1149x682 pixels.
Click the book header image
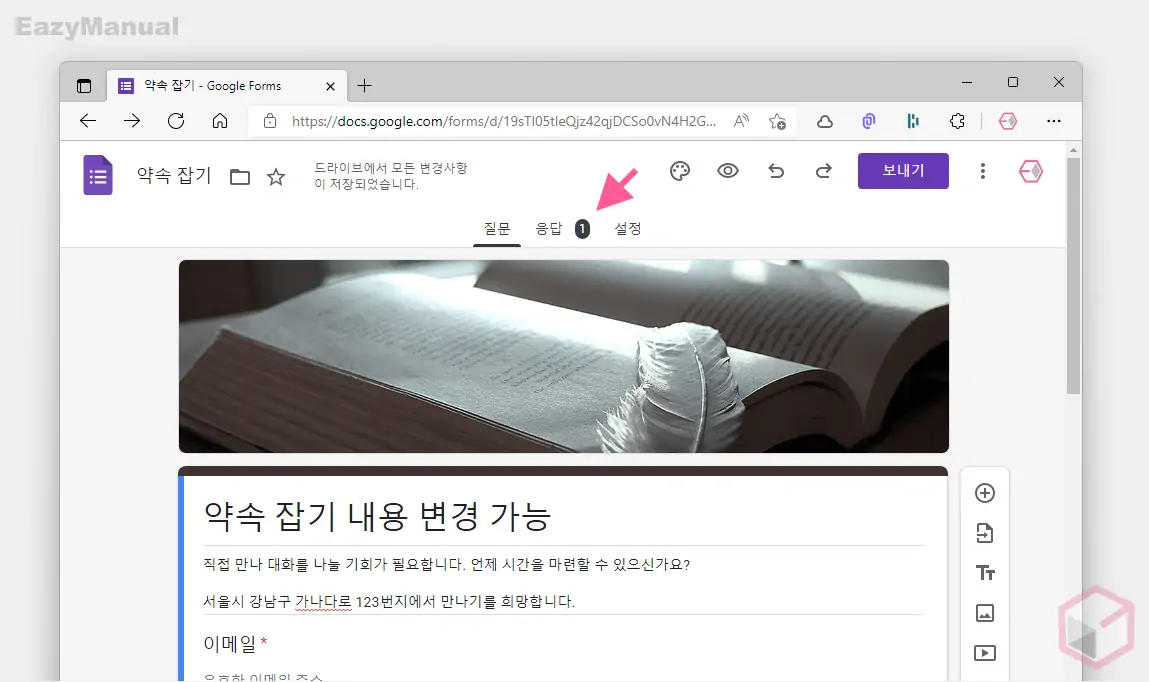pyautogui.click(x=564, y=356)
